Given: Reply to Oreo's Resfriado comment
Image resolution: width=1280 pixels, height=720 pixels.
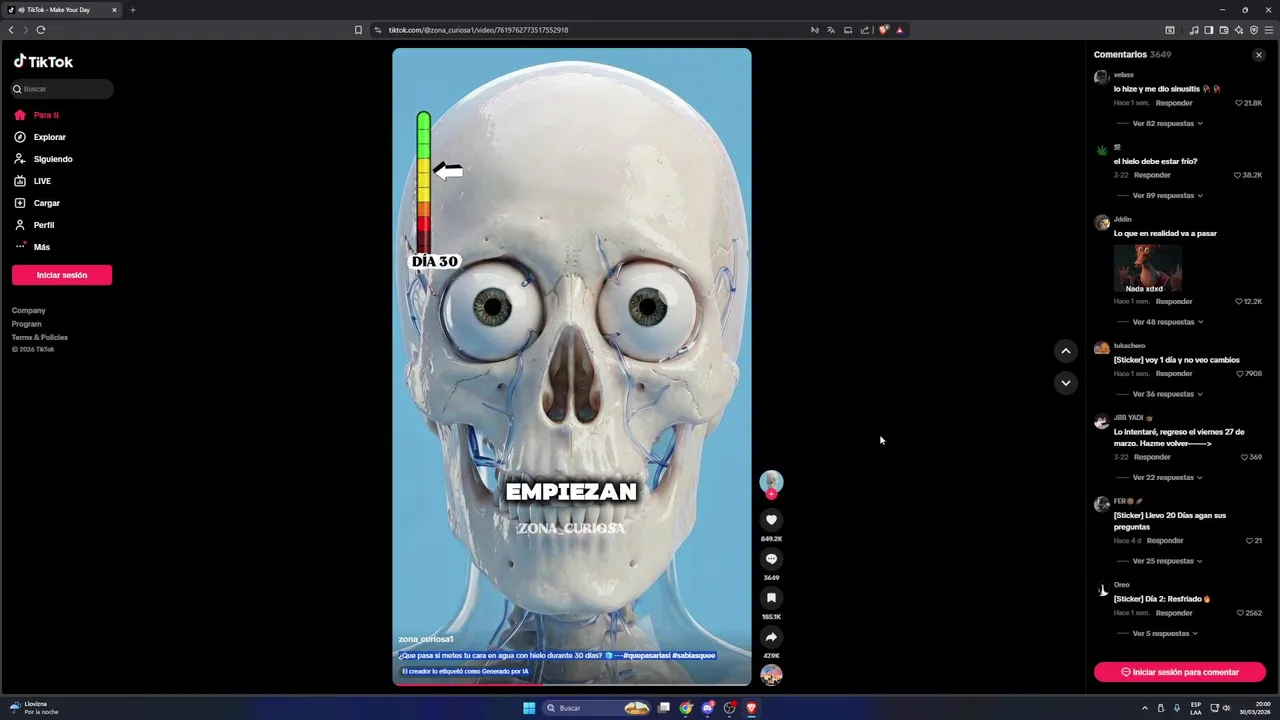Looking at the screenshot, I should click(1174, 613).
